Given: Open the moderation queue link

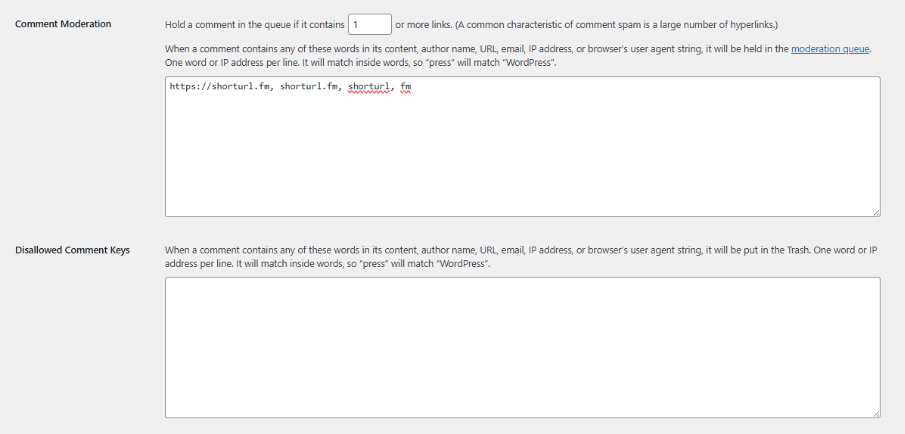Looking at the screenshot, I should pos(830,48).
